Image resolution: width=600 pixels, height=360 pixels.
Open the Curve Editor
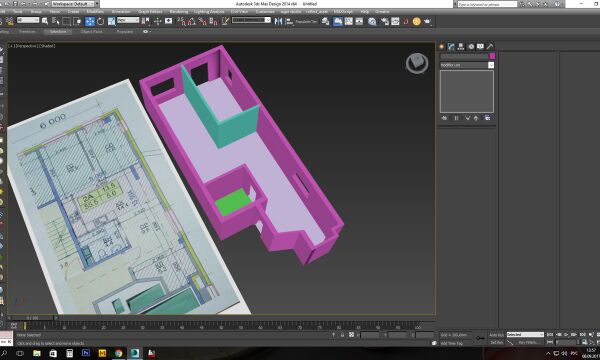[x=348, y=21]
